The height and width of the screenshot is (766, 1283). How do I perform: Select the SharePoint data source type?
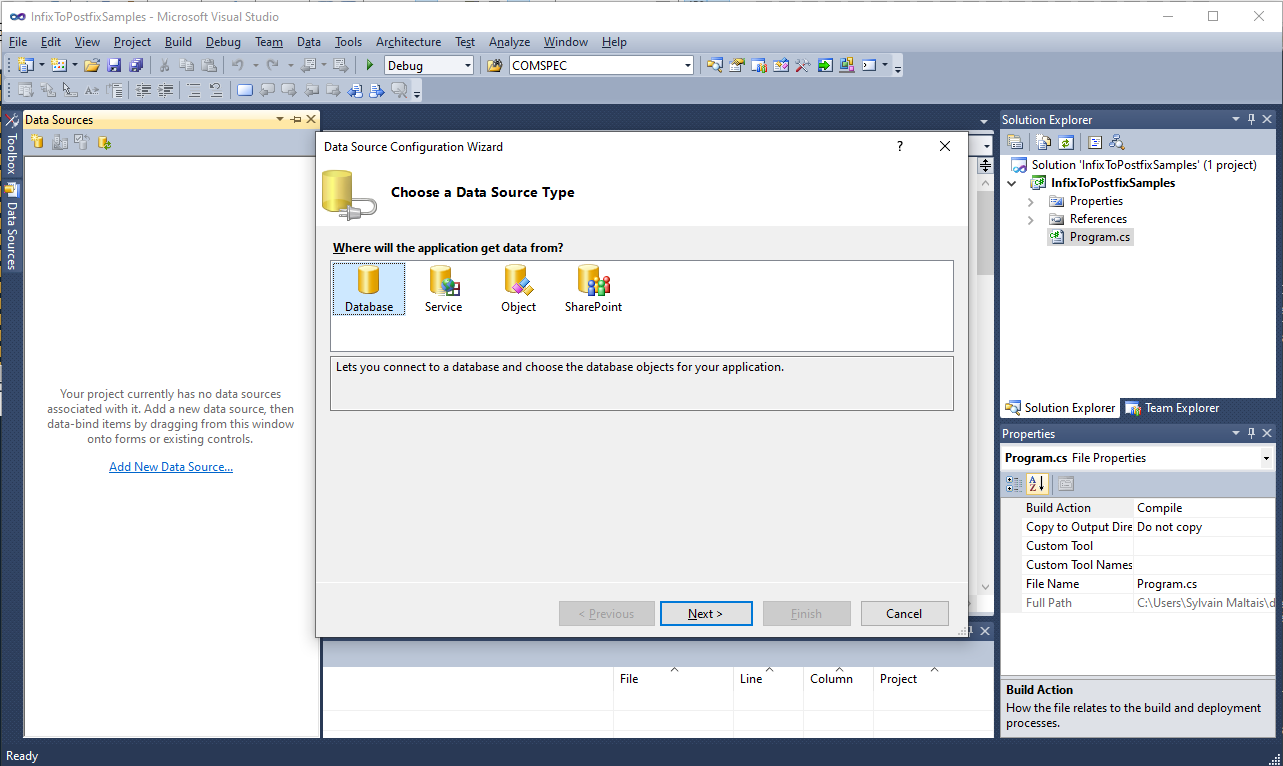coord(593,289)
